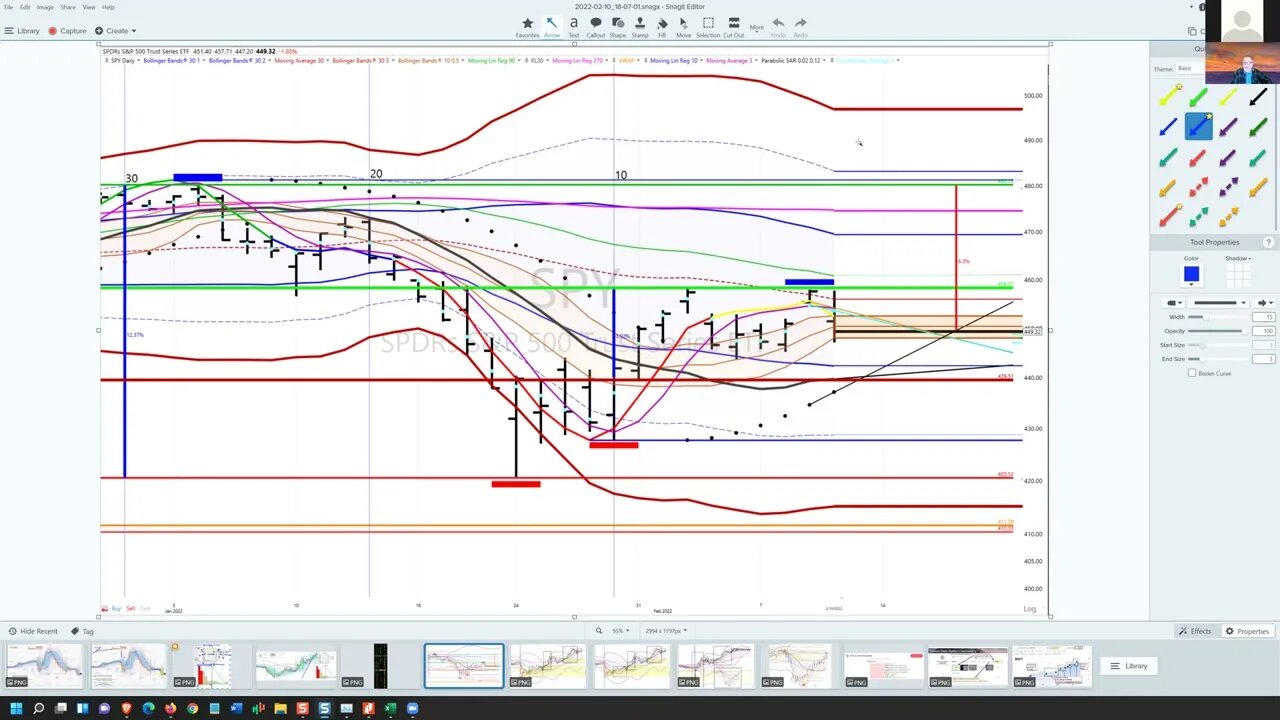Toggle the Effects panel
The height and width of the screenshot is (720, 1280).
click(x=1195, y=631)
